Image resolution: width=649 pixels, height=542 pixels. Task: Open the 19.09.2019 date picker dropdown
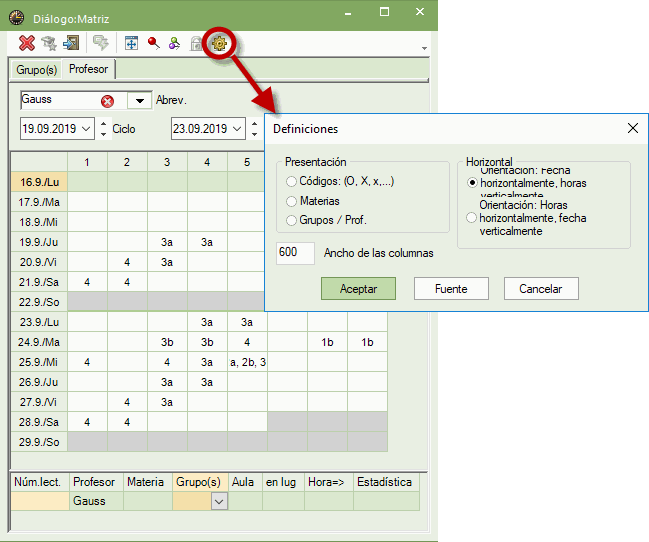86,129
